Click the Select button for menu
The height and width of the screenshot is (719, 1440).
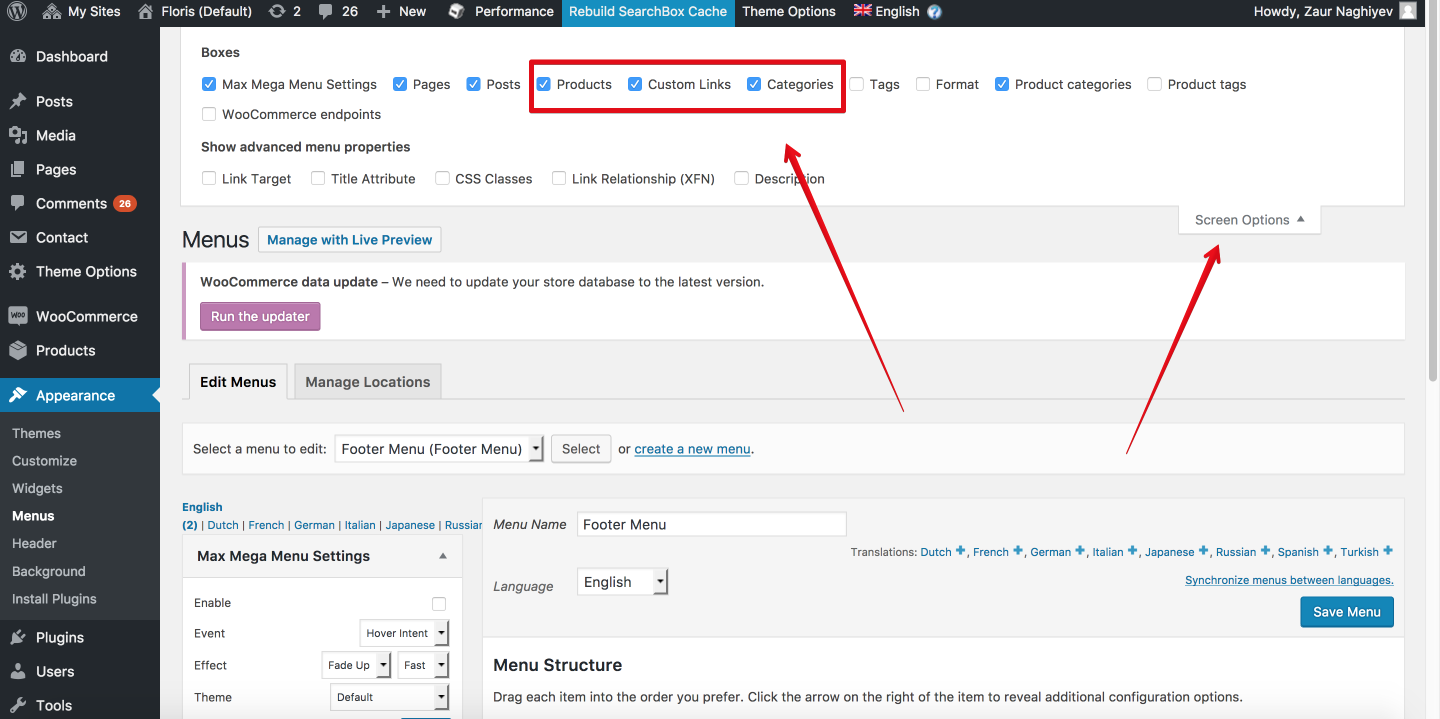tap(581, 449)
